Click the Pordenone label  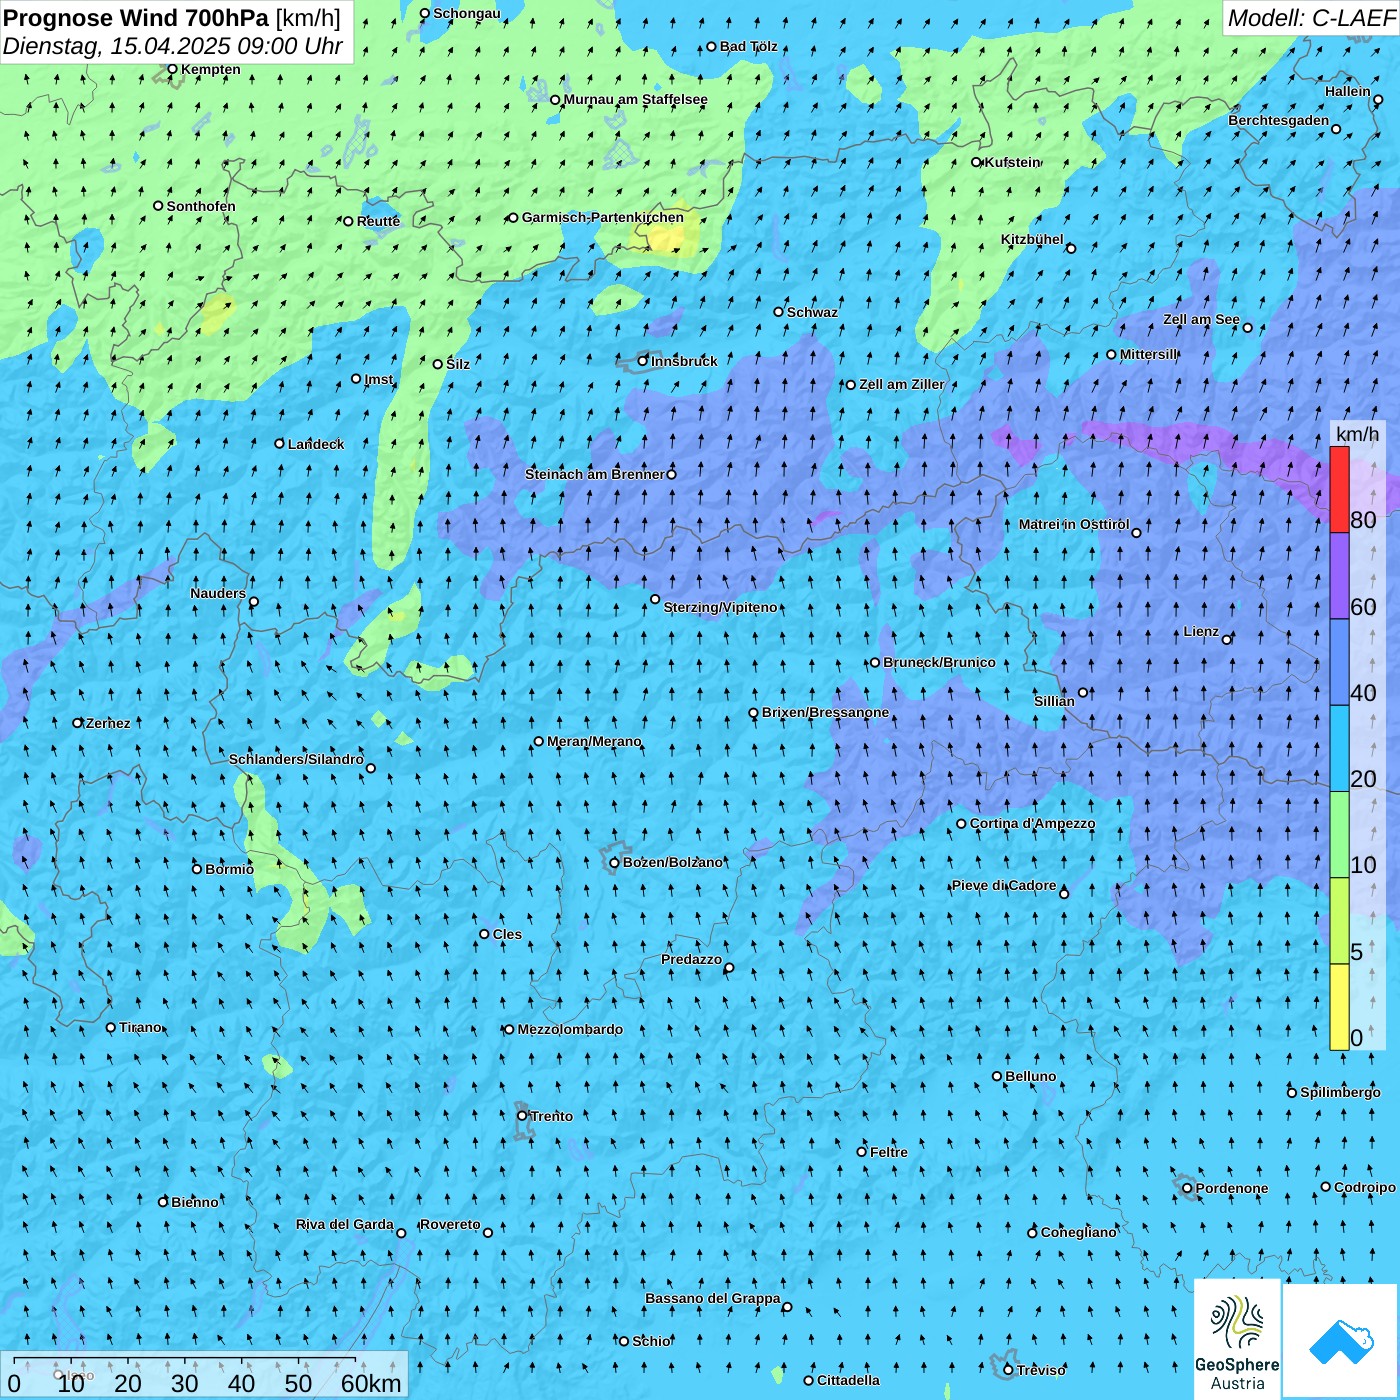(1231, 1188)
